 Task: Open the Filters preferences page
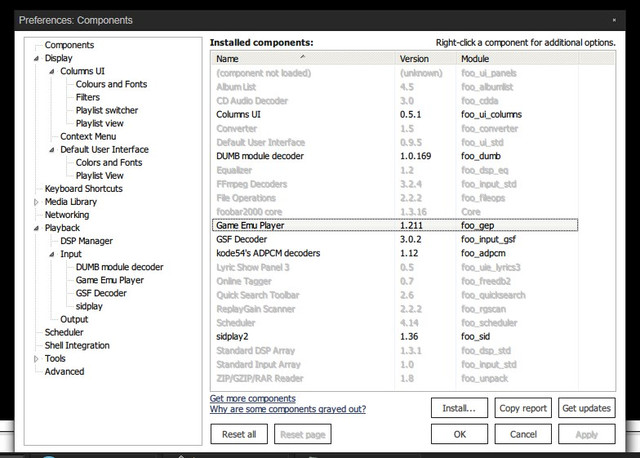pos(88,97)
